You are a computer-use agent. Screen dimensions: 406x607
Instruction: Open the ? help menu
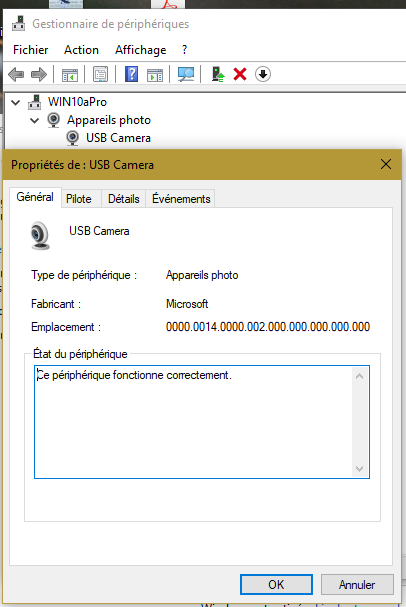(184, 50)
